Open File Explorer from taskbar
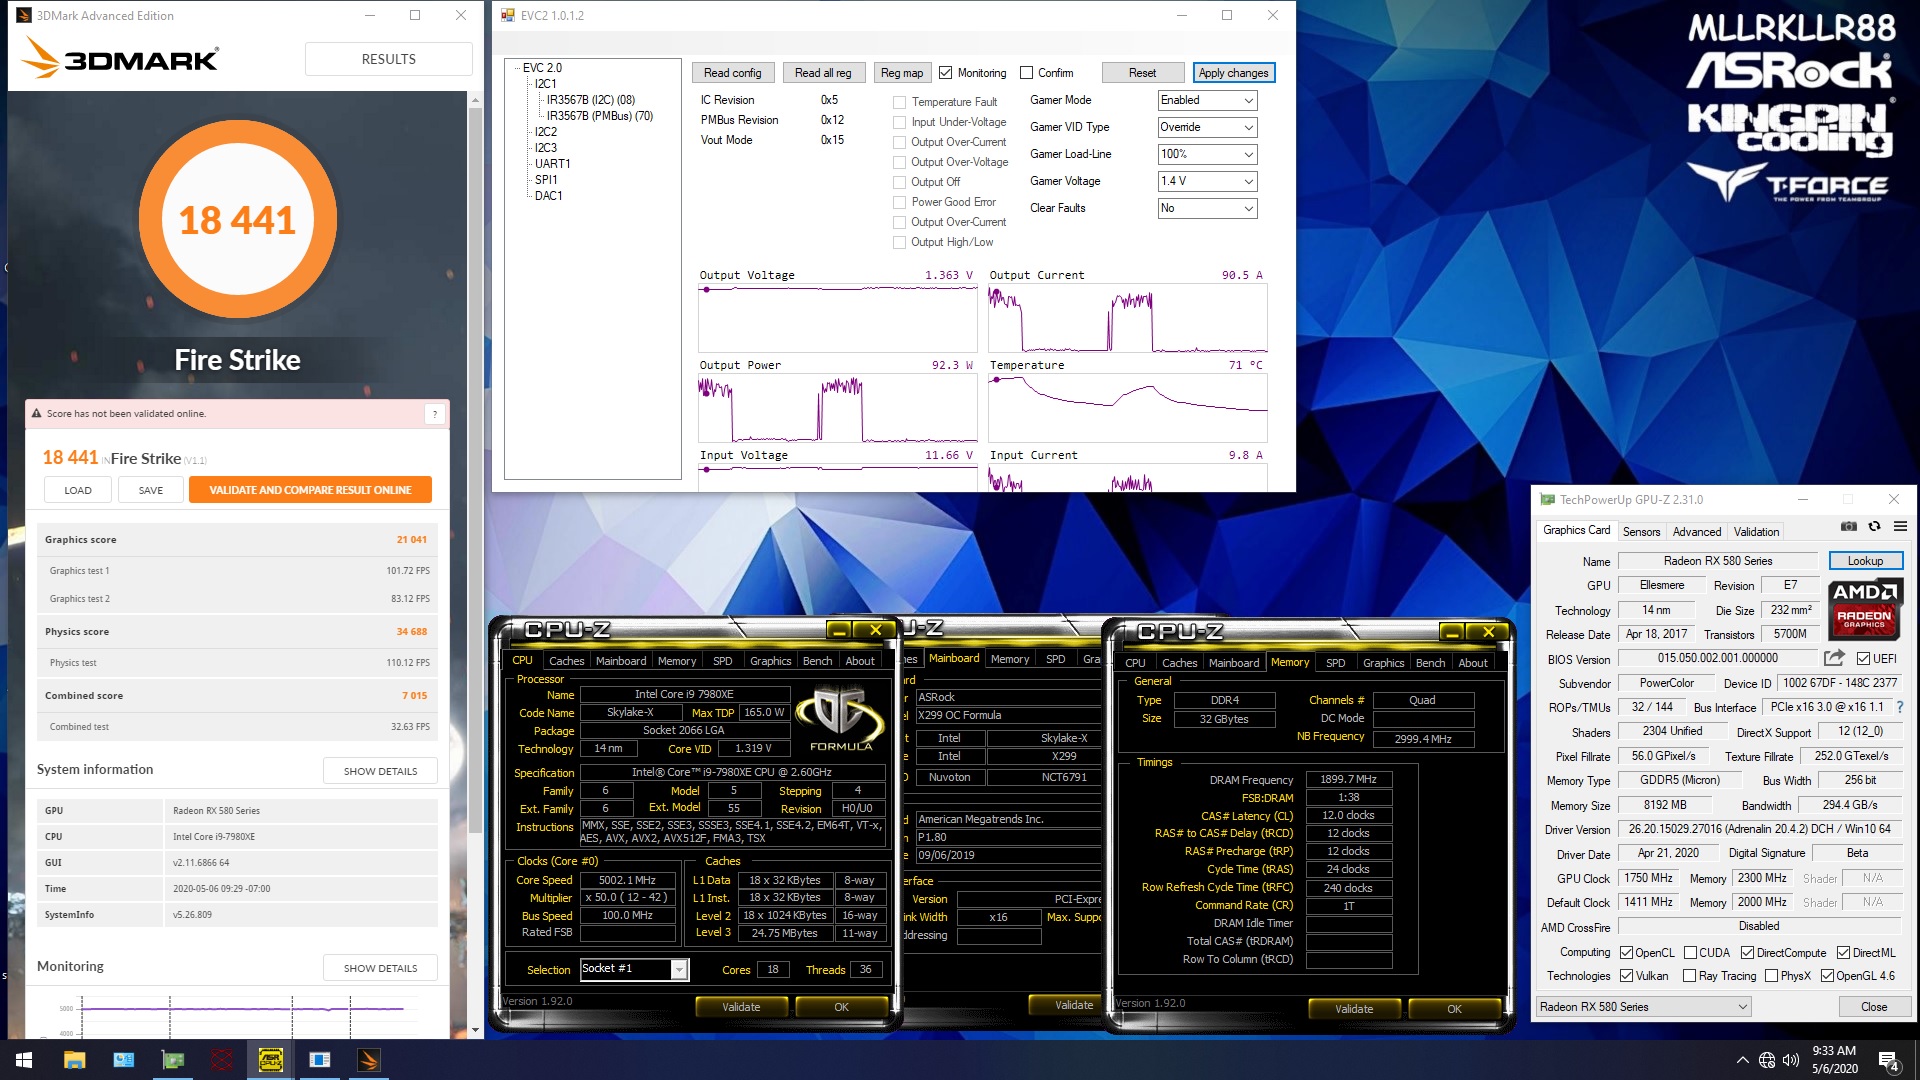The height and width of the screenshot is (1080, 1920). (75, 1060)
